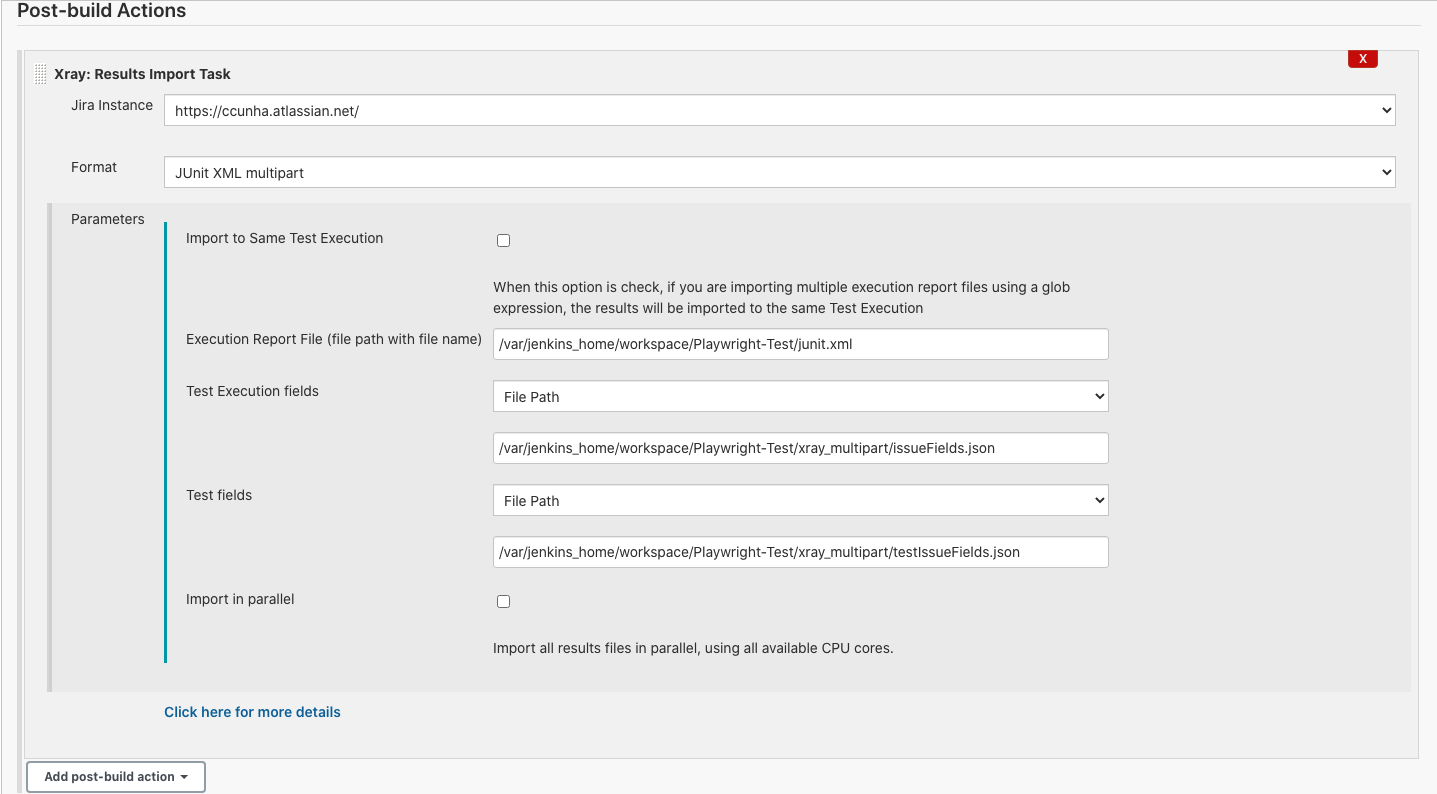The height and width of the screenshot is (794, 1437).
Task: Click the 'Format' label
Action: (x=94, y=167)
